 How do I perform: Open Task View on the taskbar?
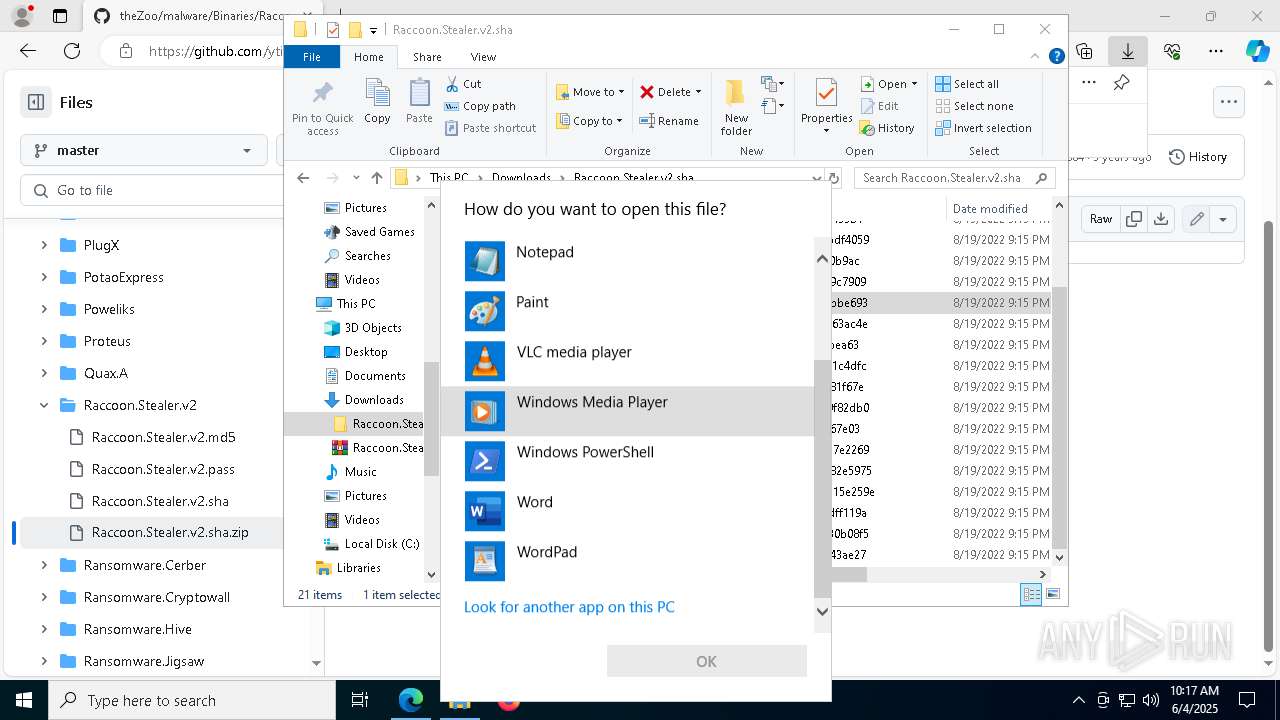pyautogui.click(x=360, y=701)
